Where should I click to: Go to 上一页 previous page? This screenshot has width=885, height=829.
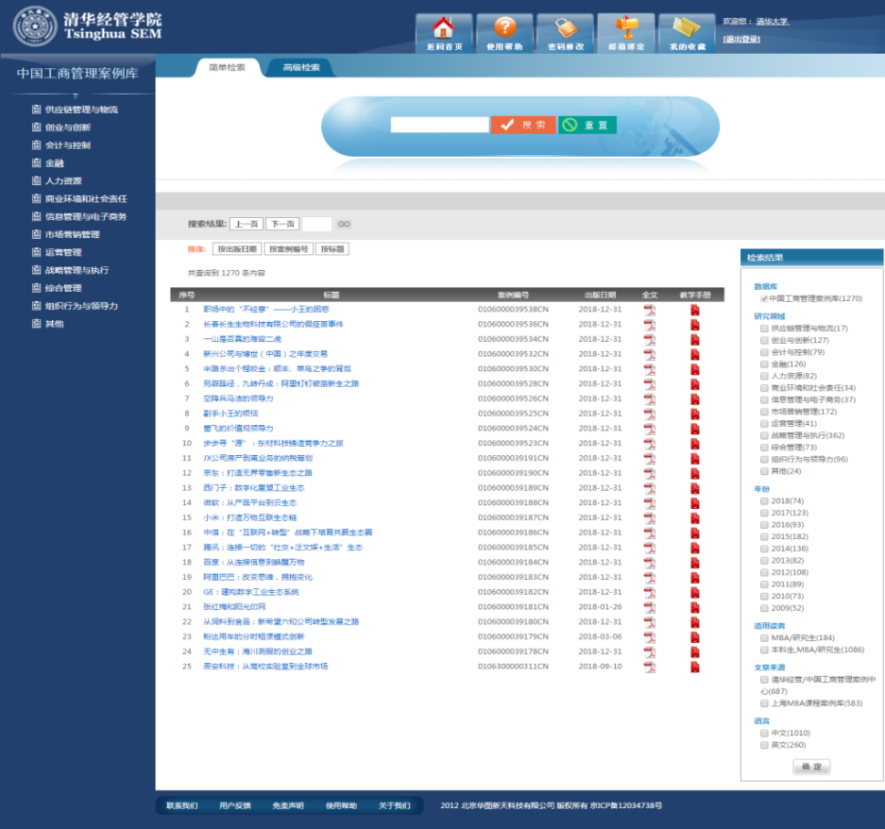point(246,224)
